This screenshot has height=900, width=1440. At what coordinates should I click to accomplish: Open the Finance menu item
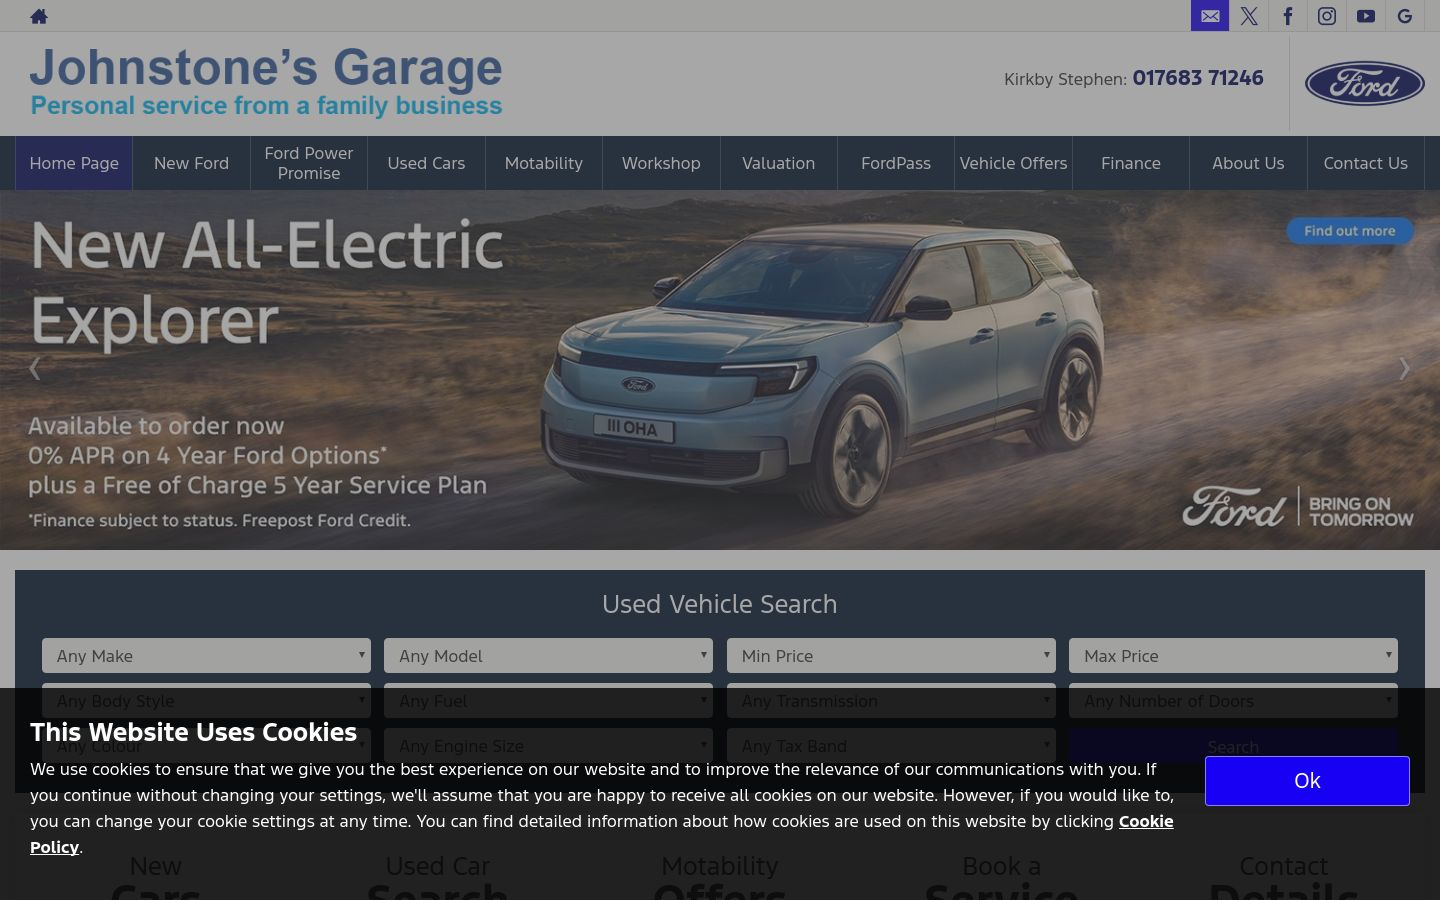tap(1131, 163)
